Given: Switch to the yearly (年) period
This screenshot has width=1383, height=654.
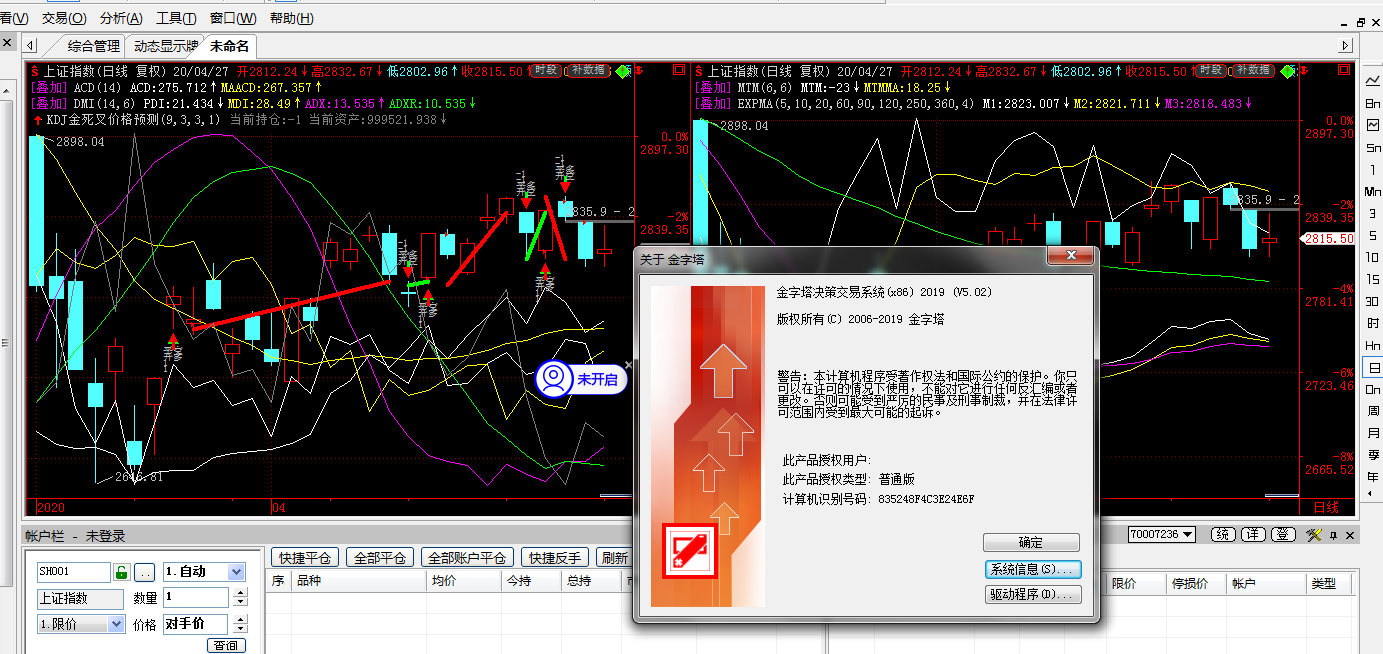Looking at the screenshot, I should point(1373,478).
